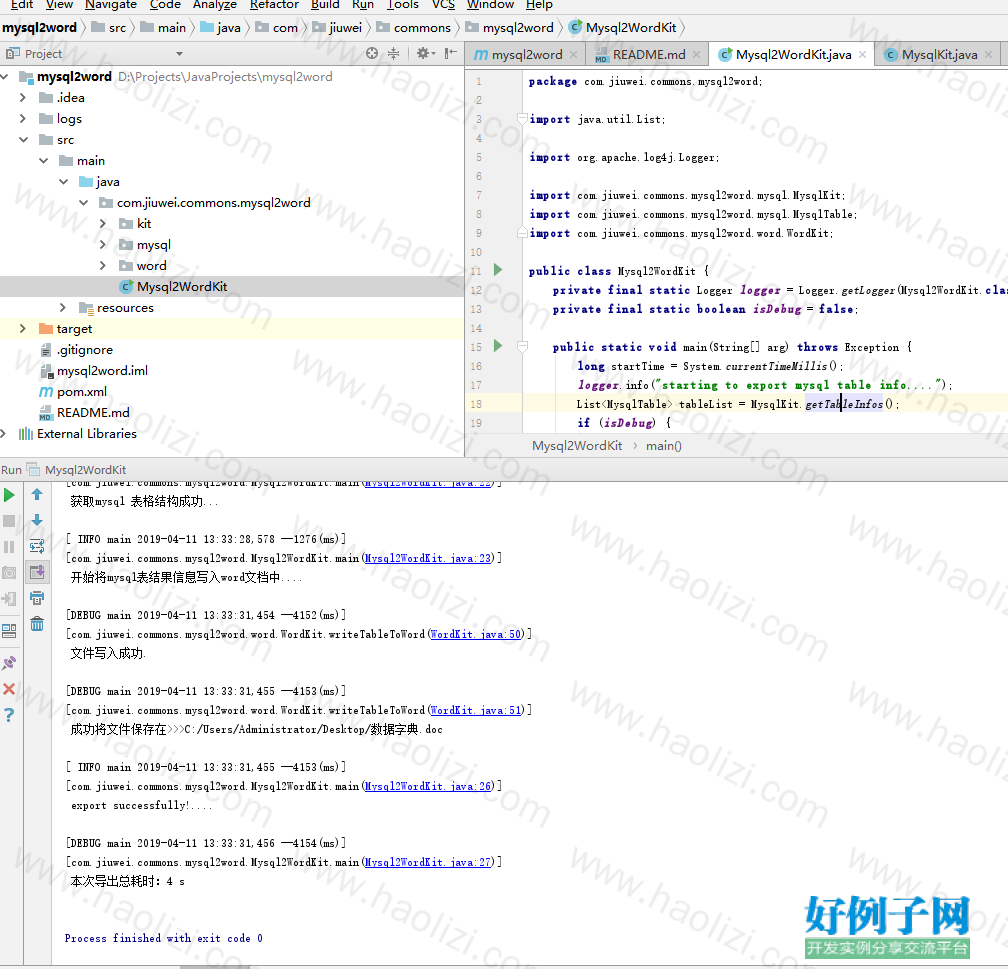
Task: Select mysql2word.iml in the project tree
Action: pos(102,370)
